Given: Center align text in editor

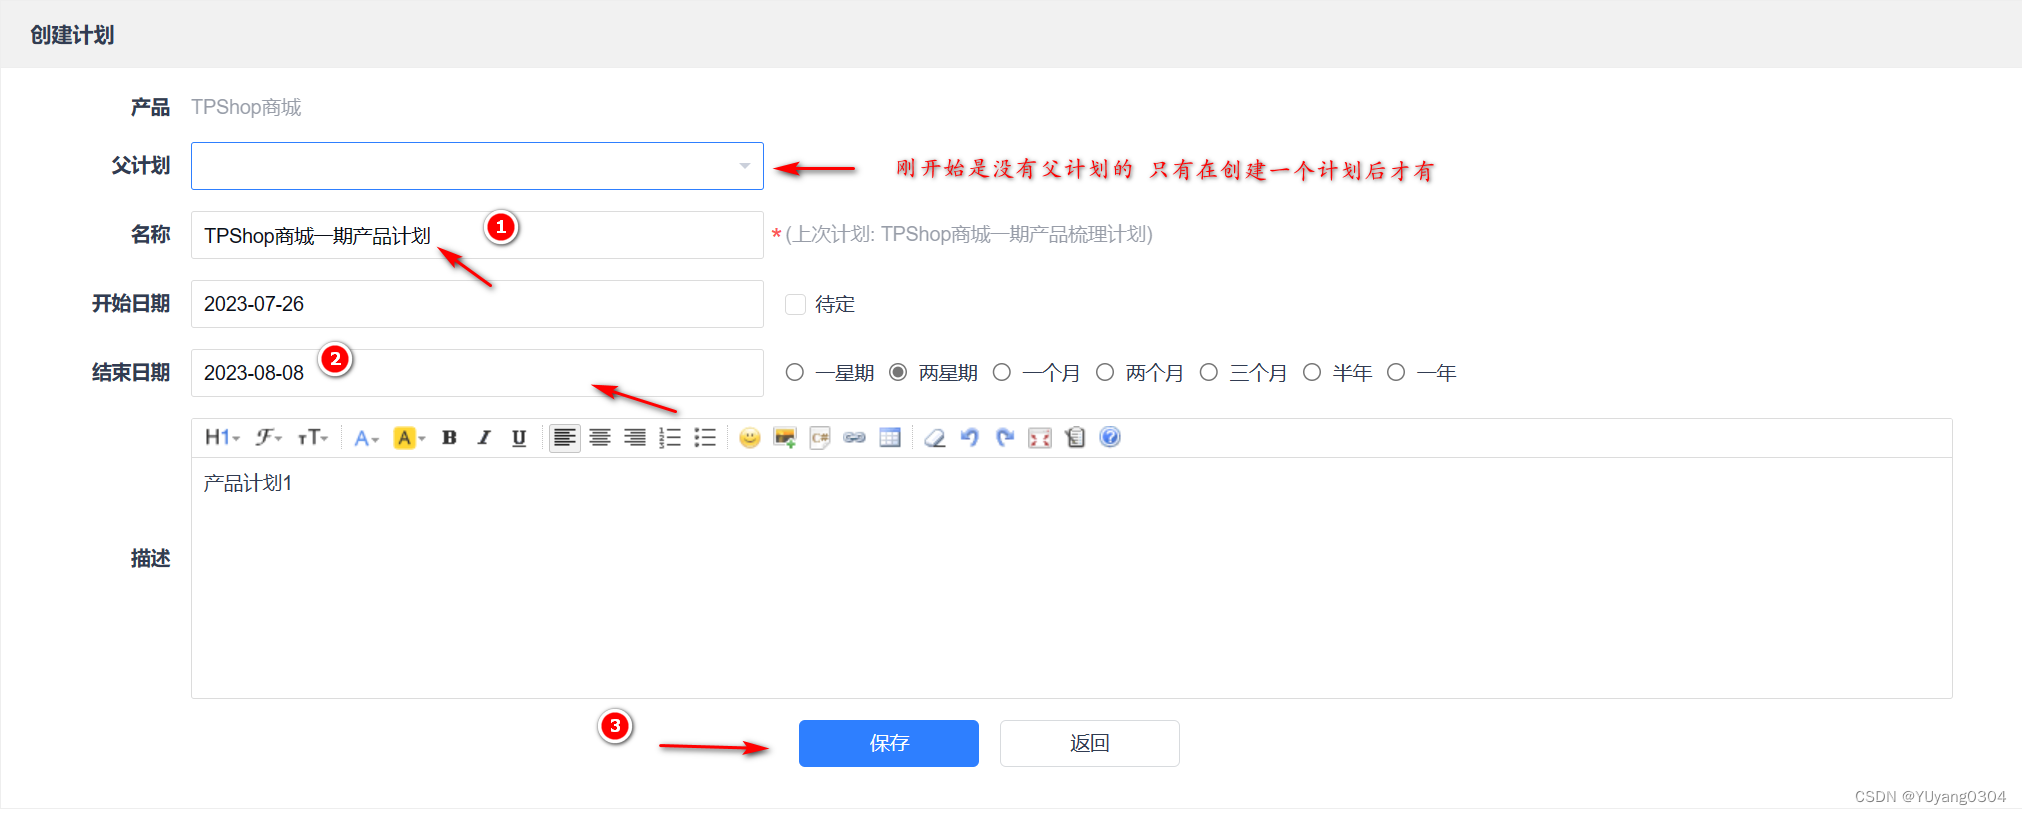Looking at the screenshot, I should (600, 438).
